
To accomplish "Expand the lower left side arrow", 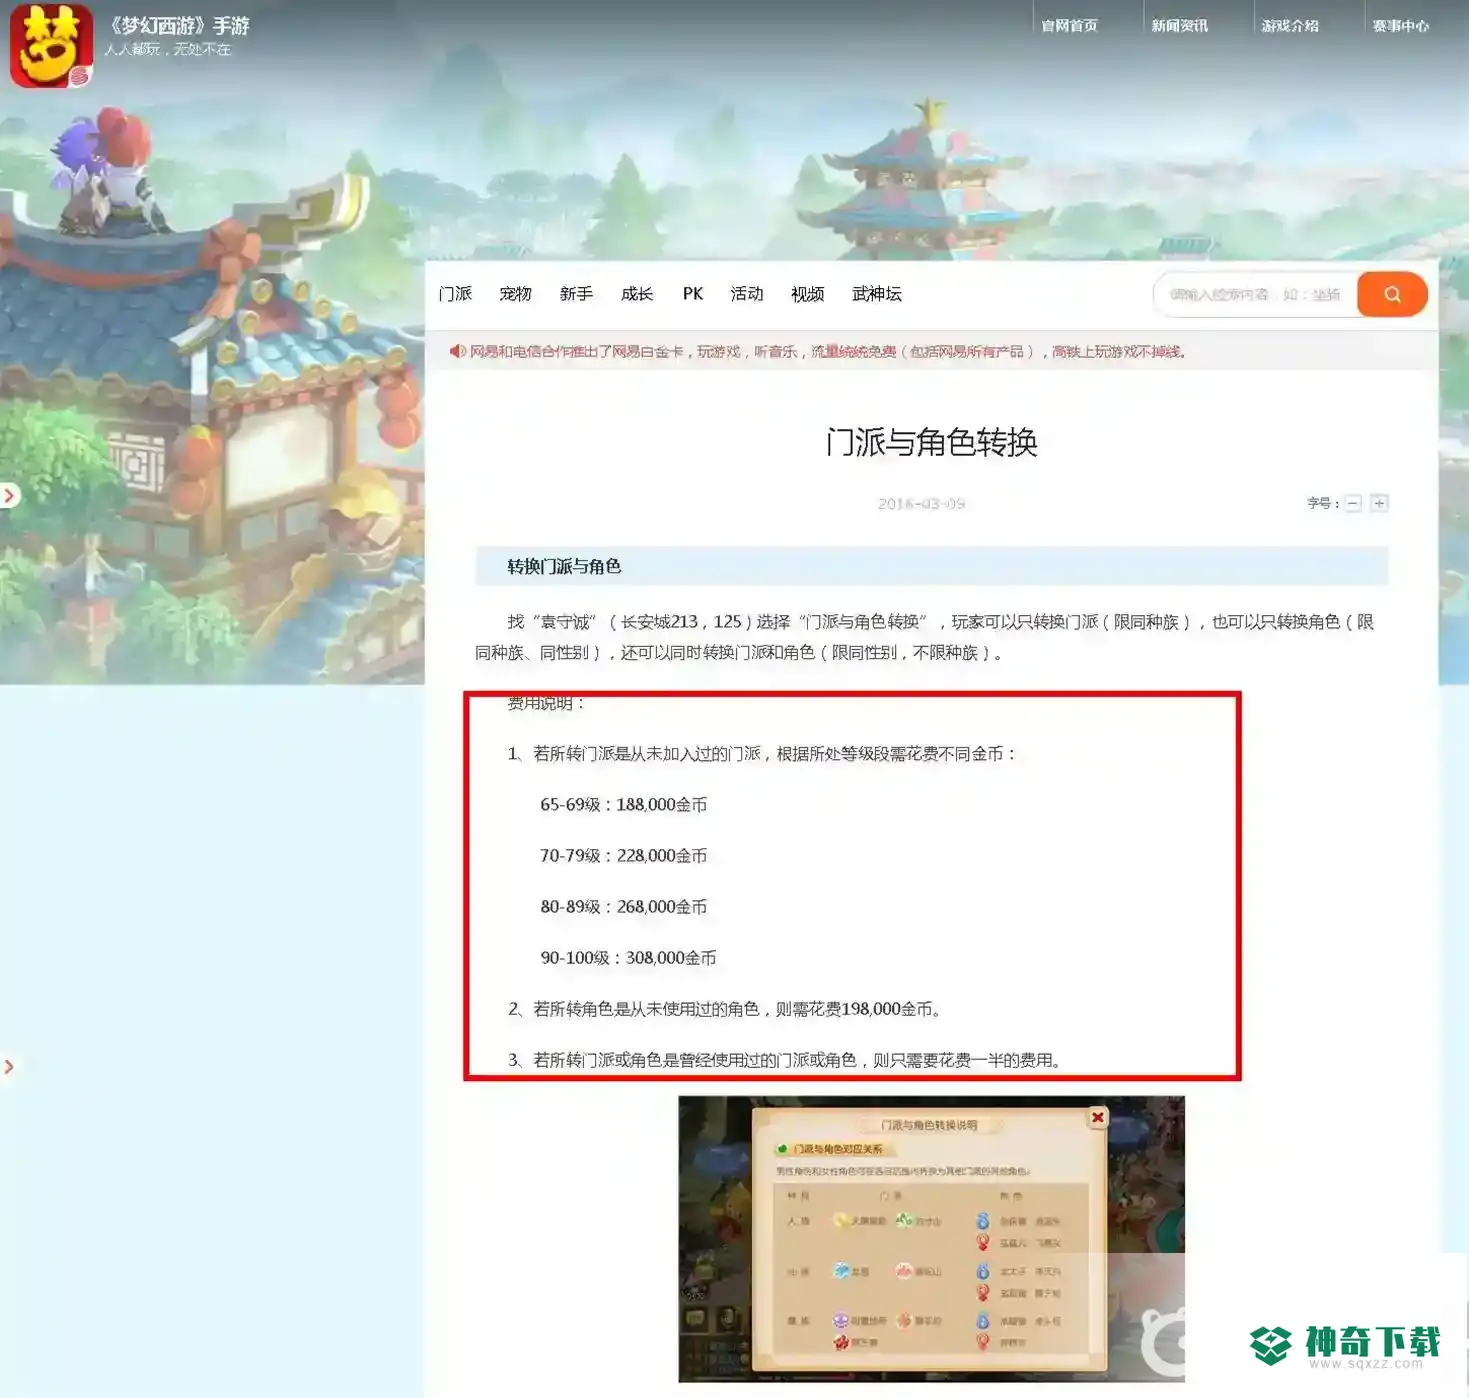I will [9, 1067].
